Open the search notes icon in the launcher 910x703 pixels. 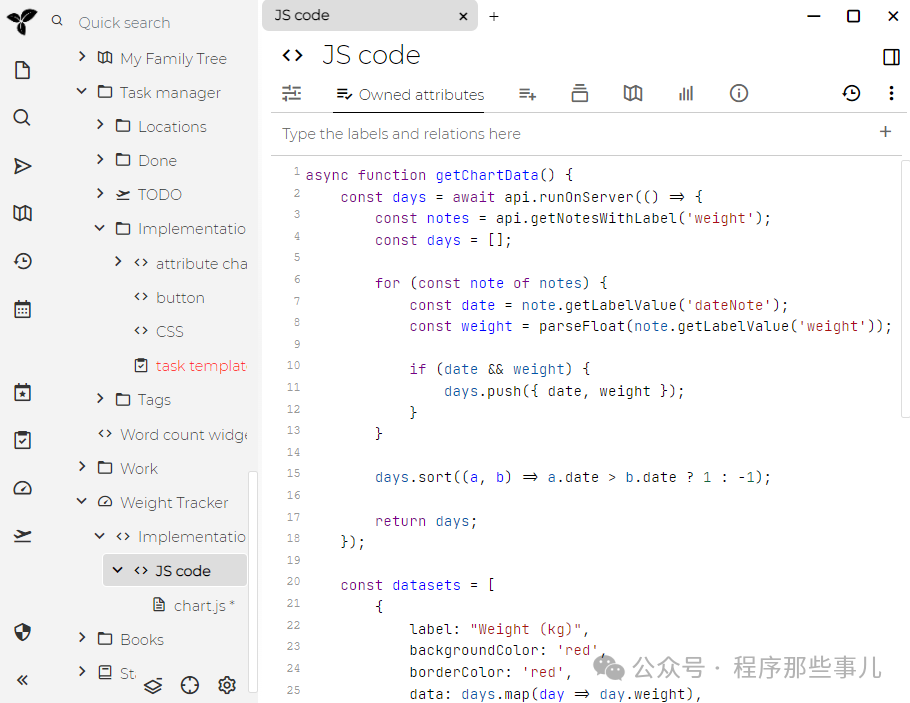pyautogui.click(x=22, y=118)
